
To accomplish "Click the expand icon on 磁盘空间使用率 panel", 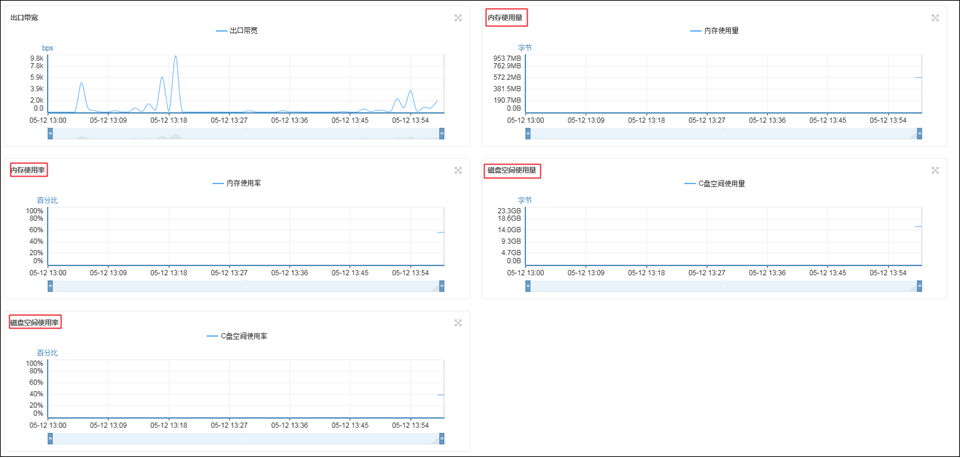I will (x=458, y=323).
